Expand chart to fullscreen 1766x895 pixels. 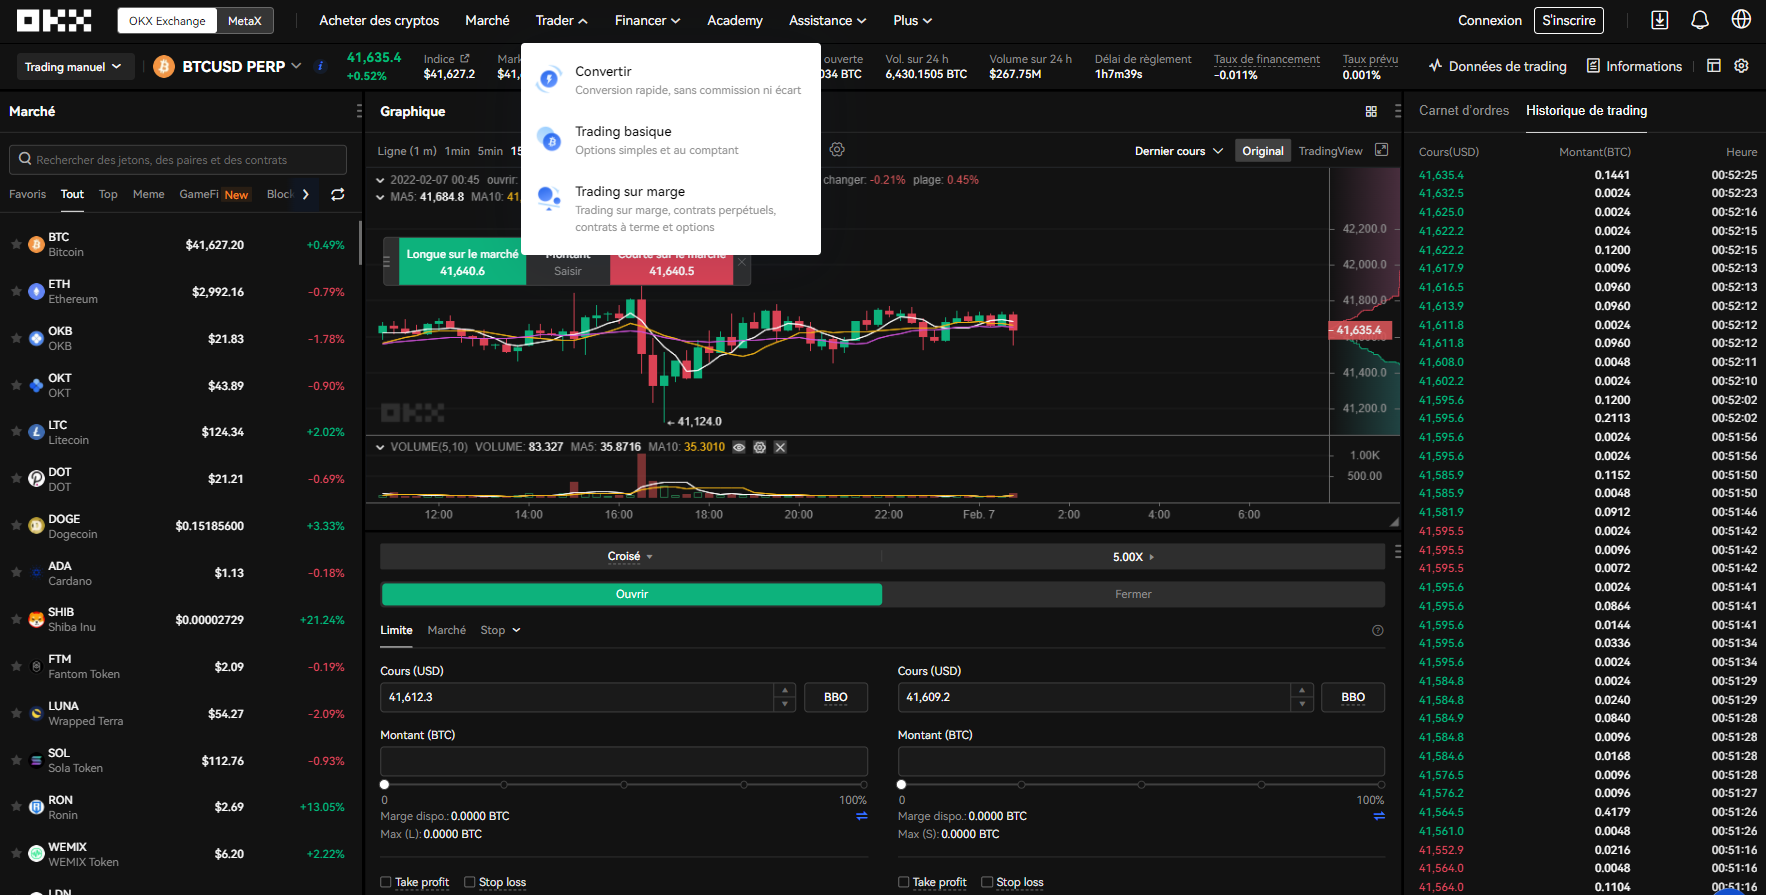pos(1381,150)
